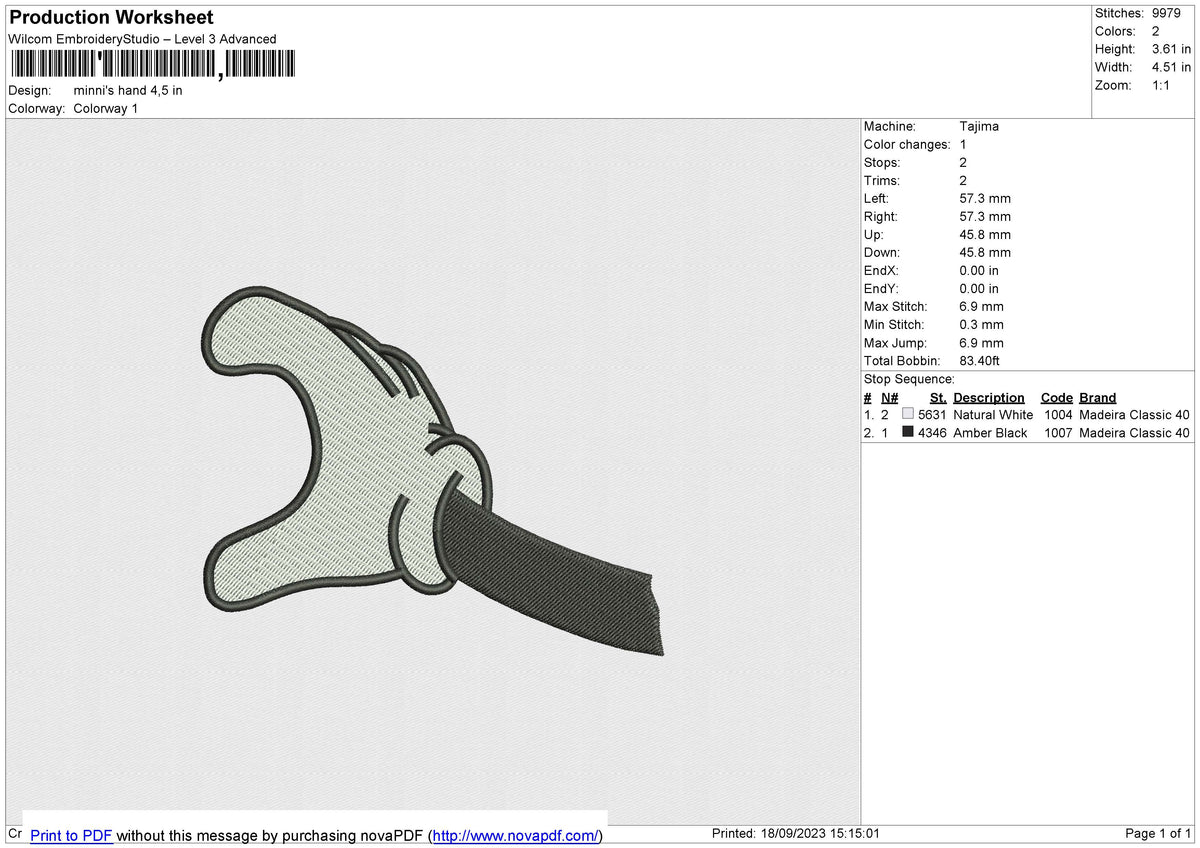The height and width of the screenshot is (848, 1200).
Task: Click the 'N#' column header
Action: point(890,397)
